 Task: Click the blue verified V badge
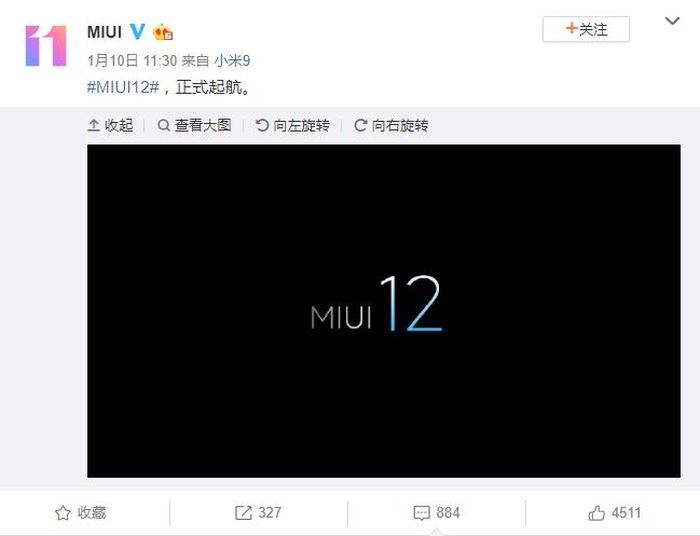[x=138, y=31]
